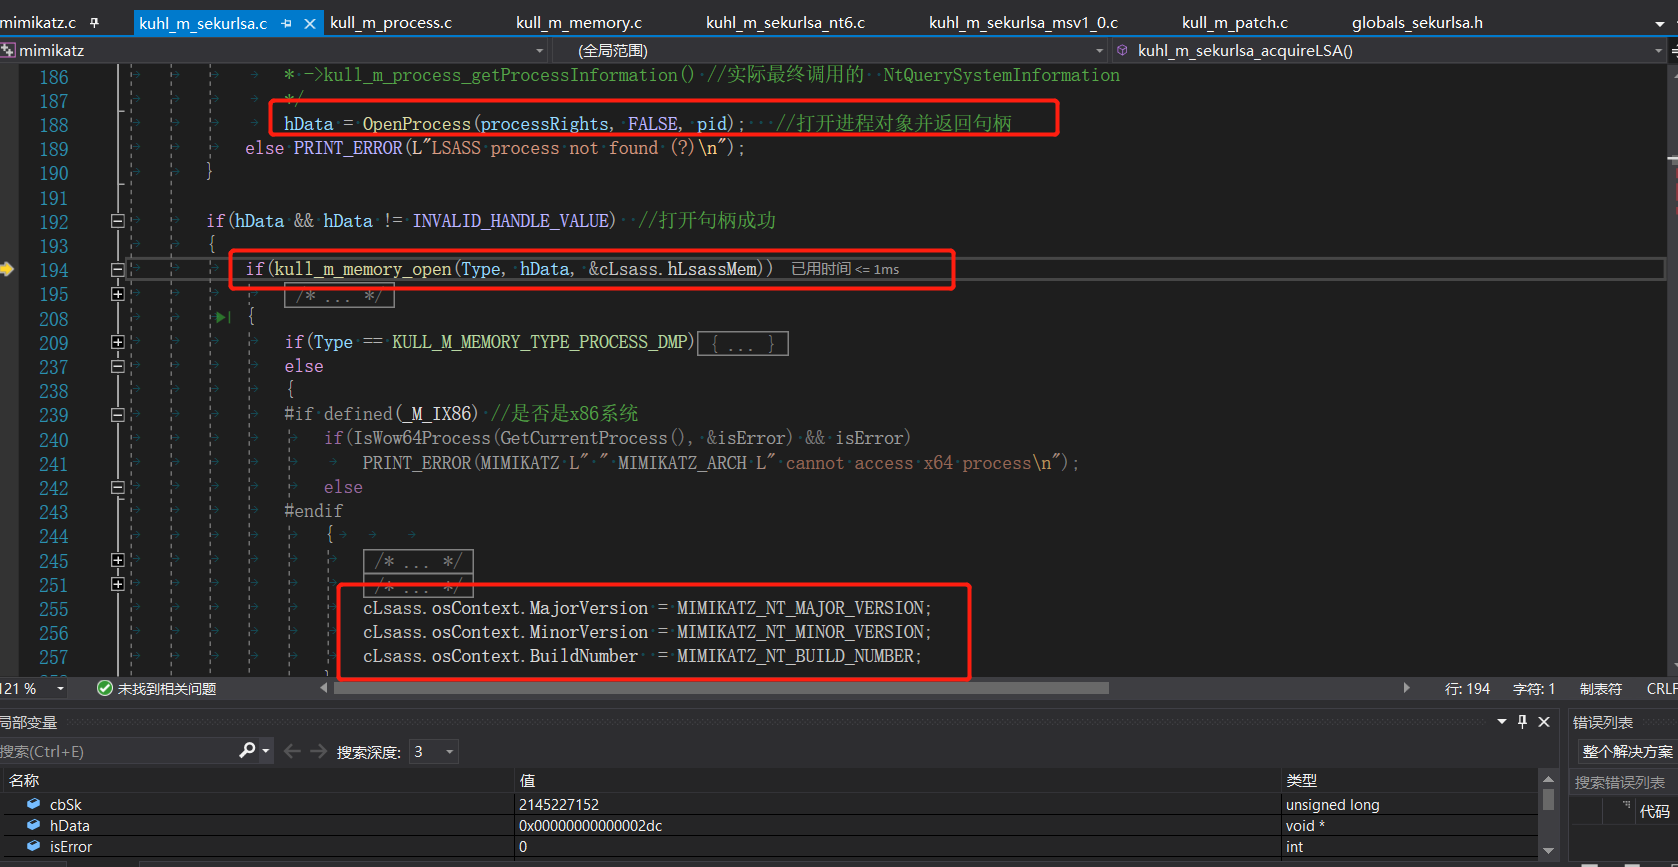Collapse the else block at line 237

(117, 366)
